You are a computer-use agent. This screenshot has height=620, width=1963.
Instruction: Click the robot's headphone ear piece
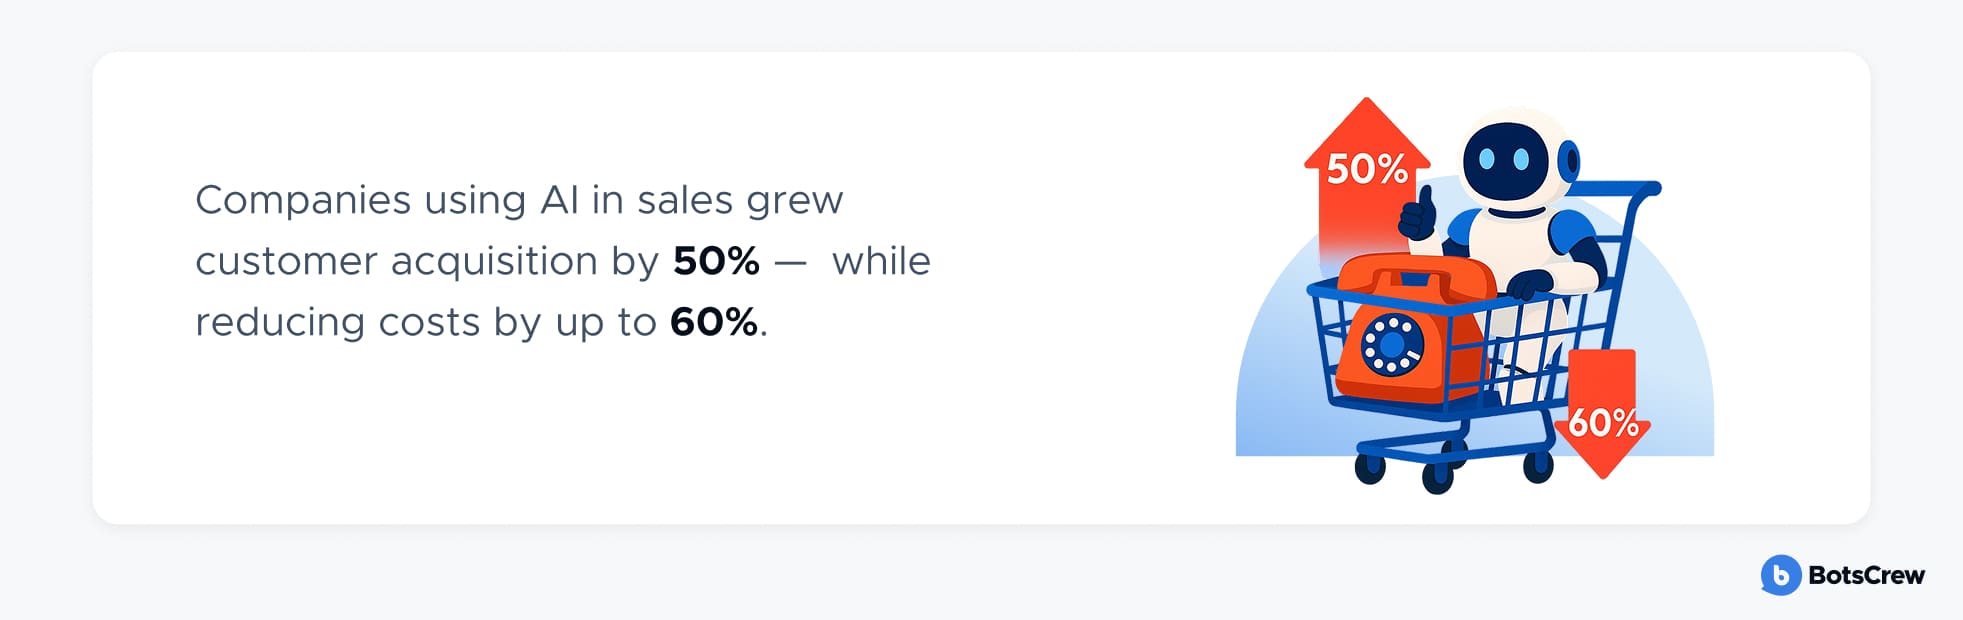pos(1570,160)
